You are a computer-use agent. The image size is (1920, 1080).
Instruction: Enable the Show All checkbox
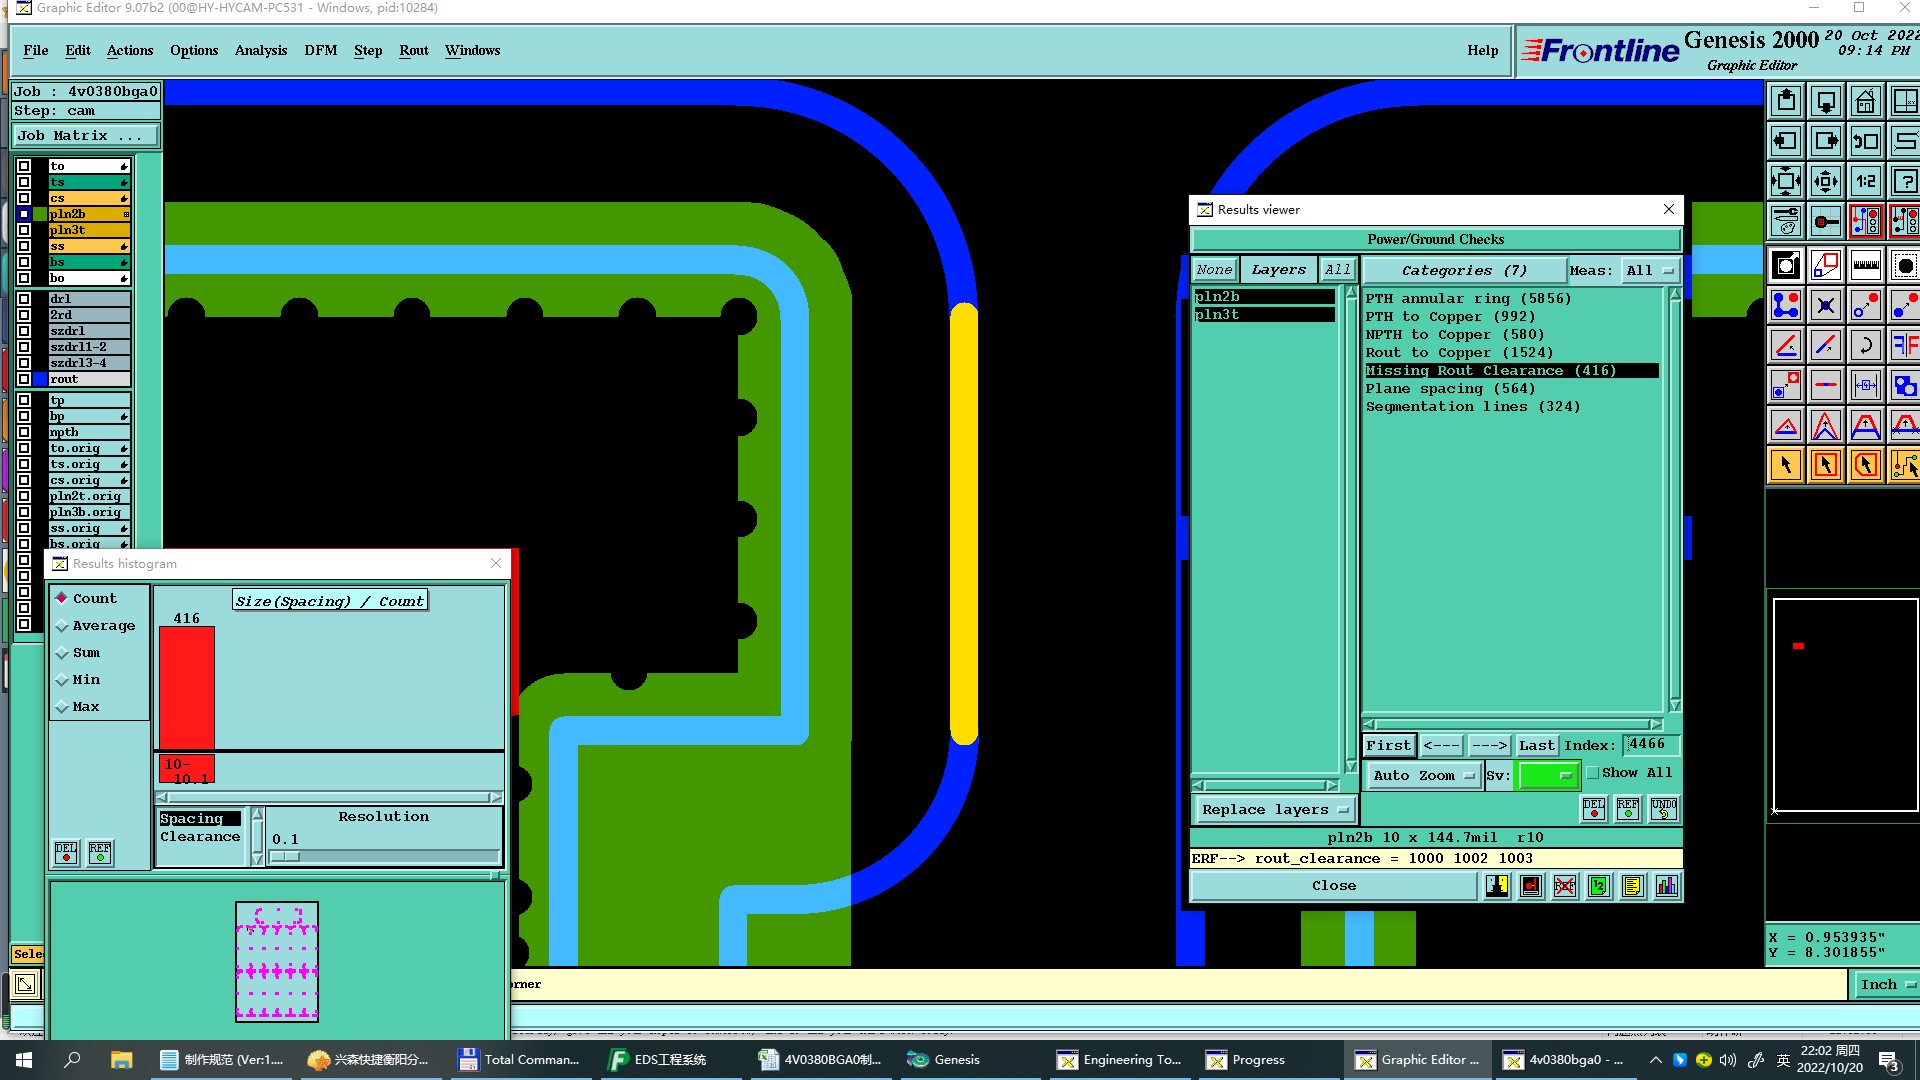(1593, 773)
